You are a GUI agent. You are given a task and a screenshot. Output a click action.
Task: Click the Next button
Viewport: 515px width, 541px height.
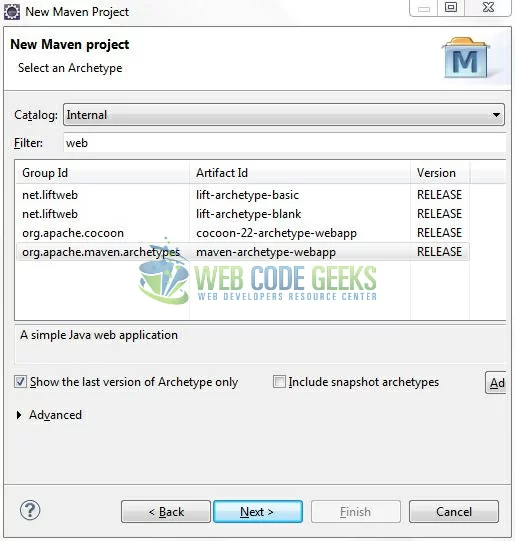[258, 511]
